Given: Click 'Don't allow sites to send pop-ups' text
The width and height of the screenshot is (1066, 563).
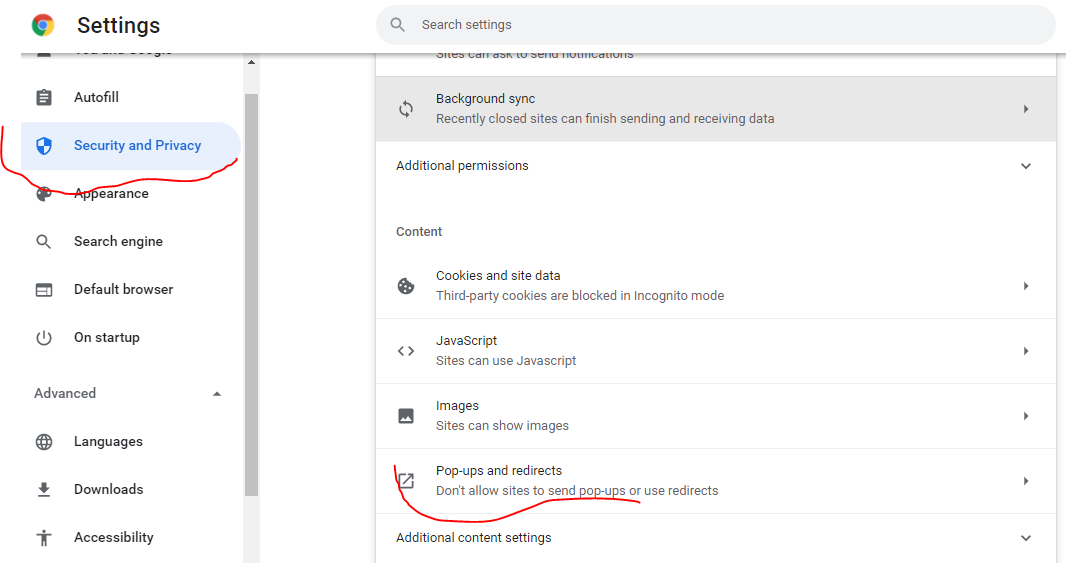Looking at the screenshot, I should [531, 491].
